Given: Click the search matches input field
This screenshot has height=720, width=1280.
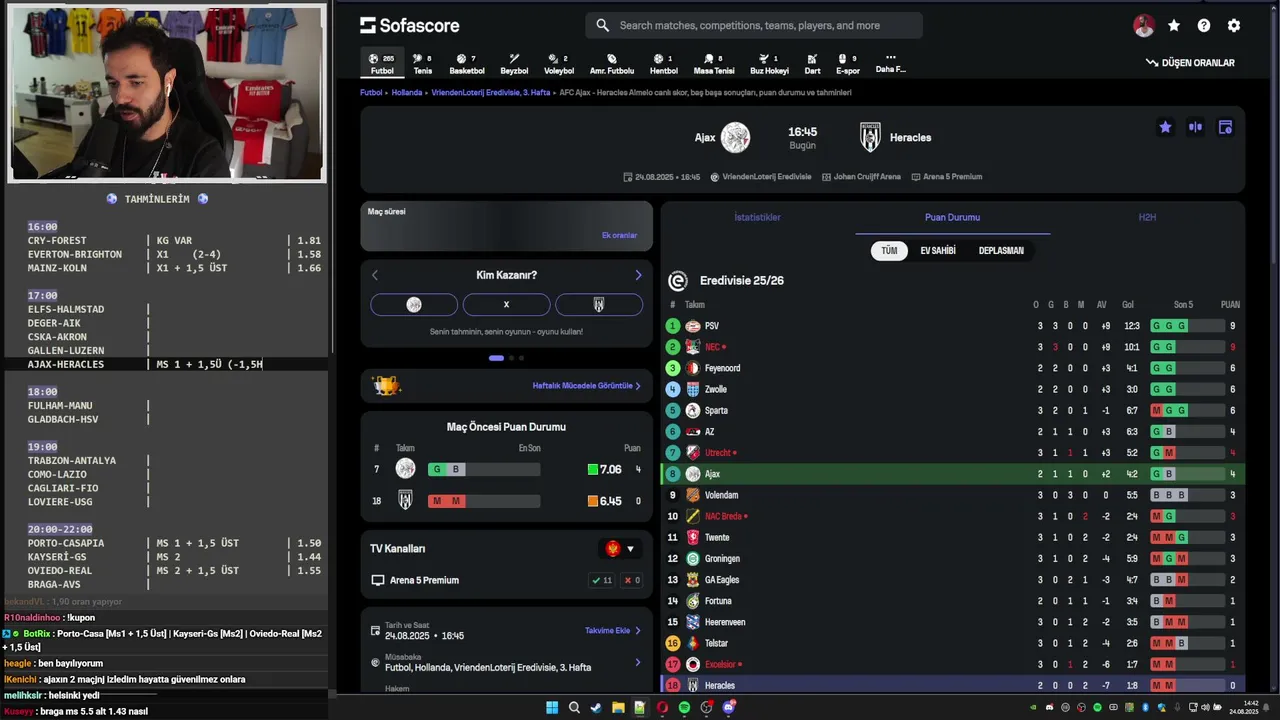Looking at the screenshot, I should click(754, 25).
